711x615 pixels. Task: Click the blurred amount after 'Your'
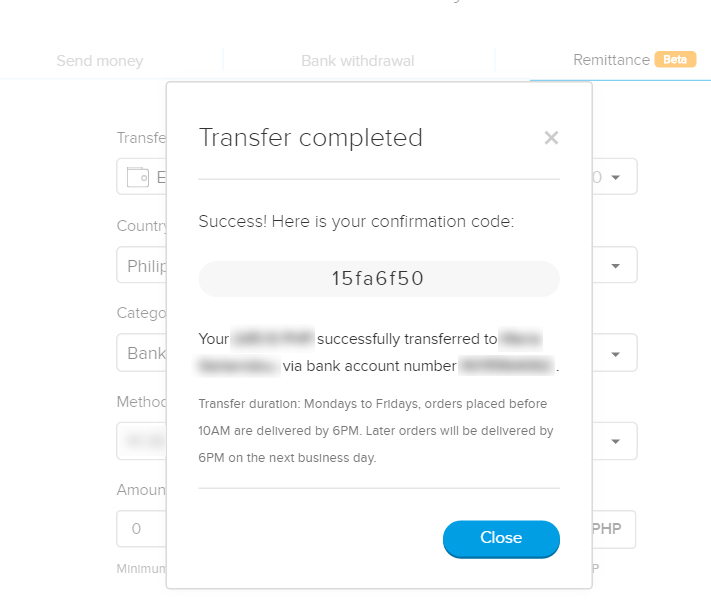(x=273, y=338)
